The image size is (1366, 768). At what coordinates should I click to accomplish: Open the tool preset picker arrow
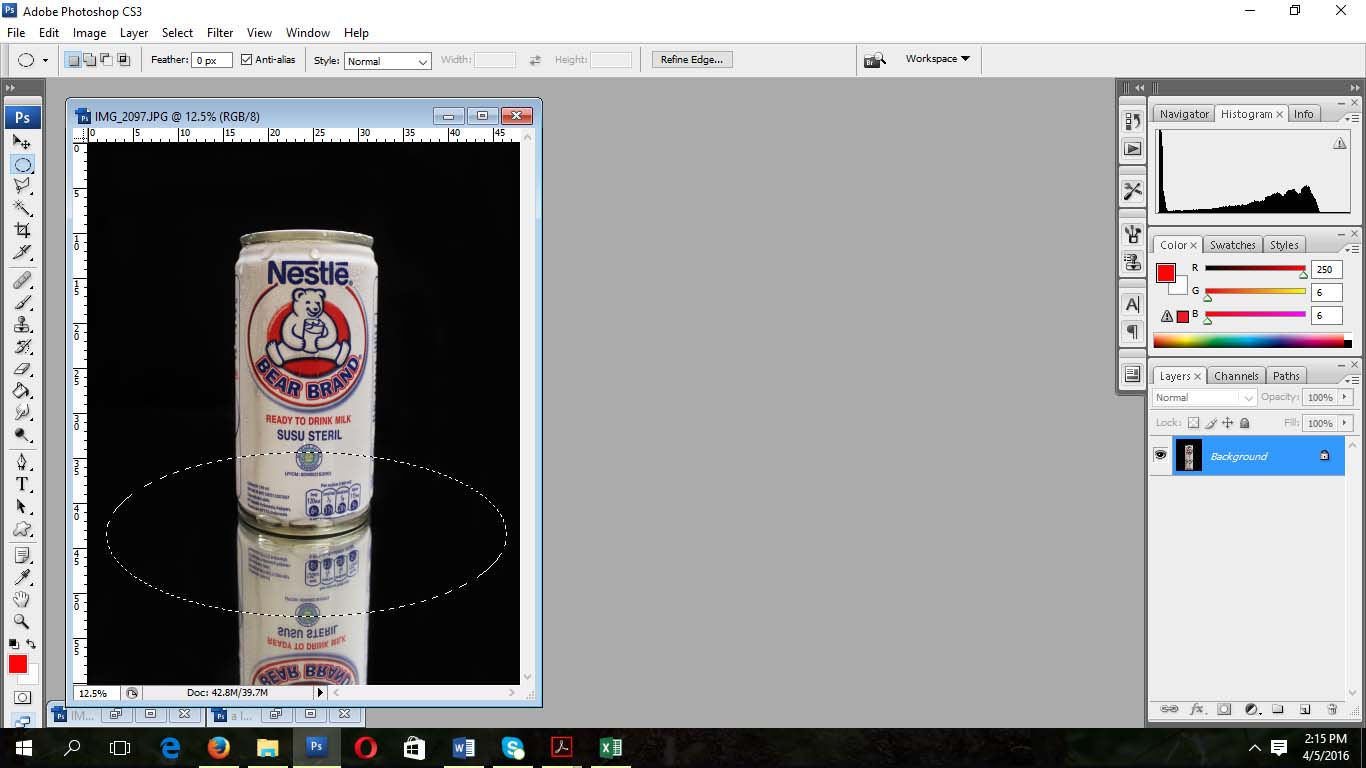pyautogui.click(x=45, y=61)
